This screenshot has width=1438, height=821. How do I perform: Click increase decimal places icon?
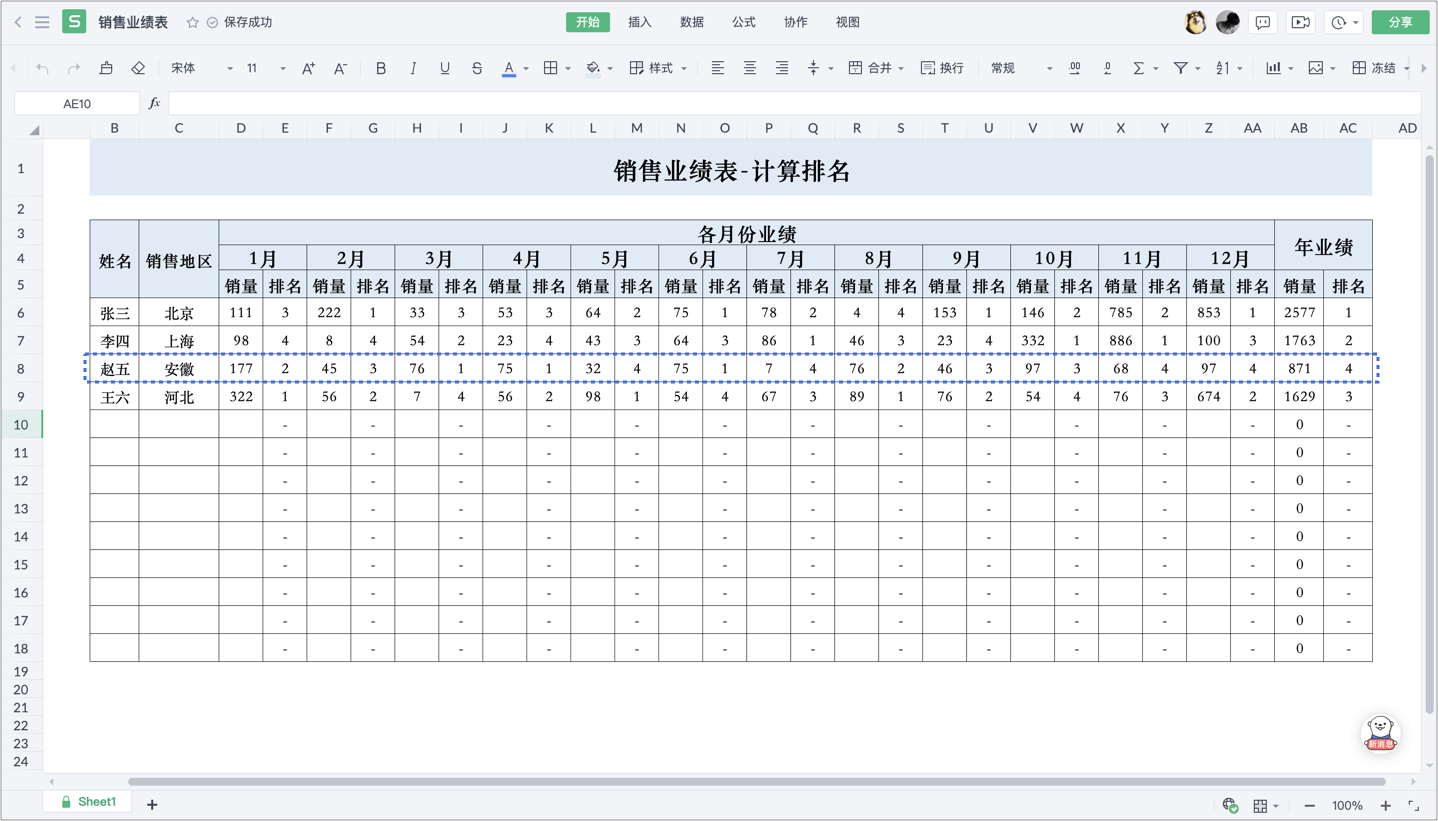pyautogui.click(x=1075, y=68)
